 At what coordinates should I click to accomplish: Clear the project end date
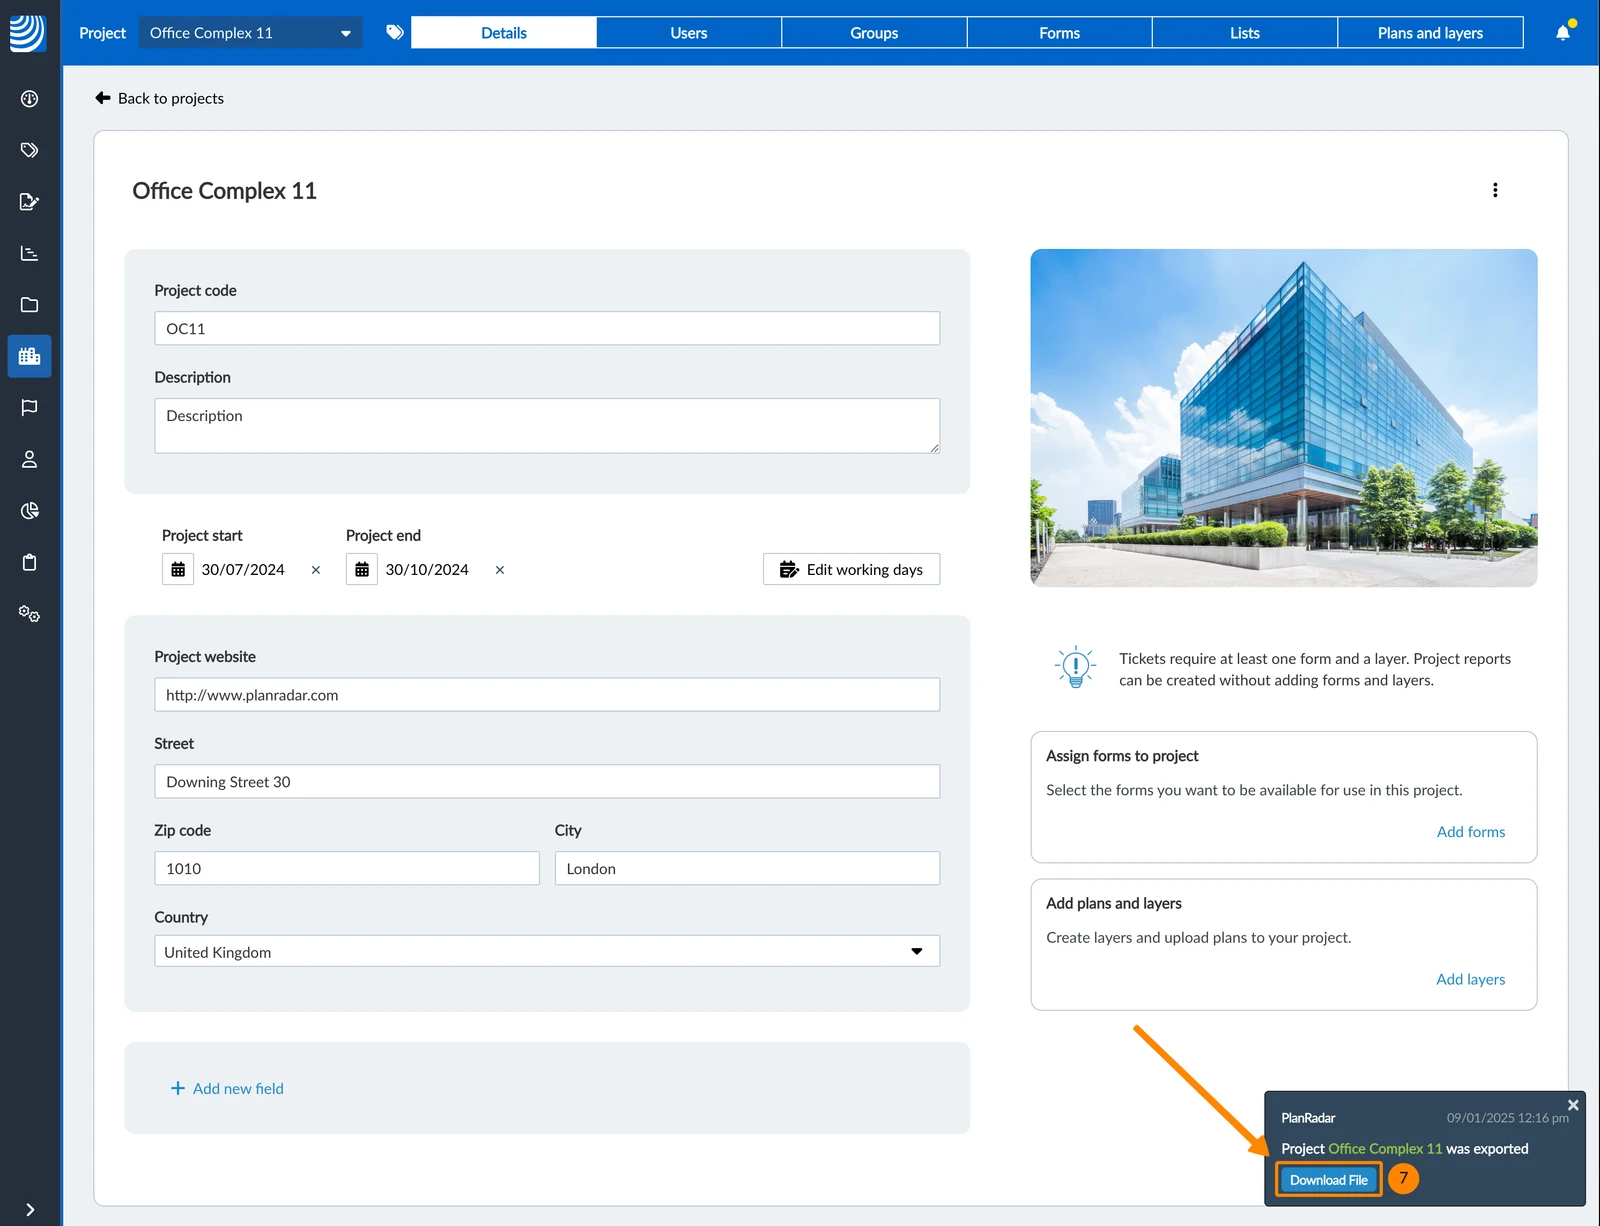(500, 570)
